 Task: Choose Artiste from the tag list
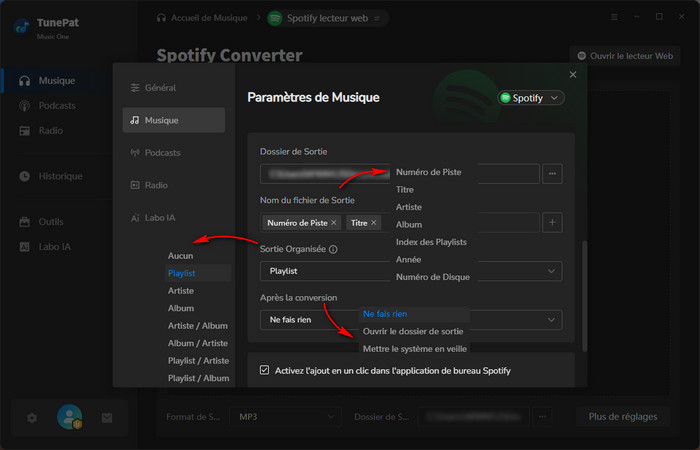point(408,207)
